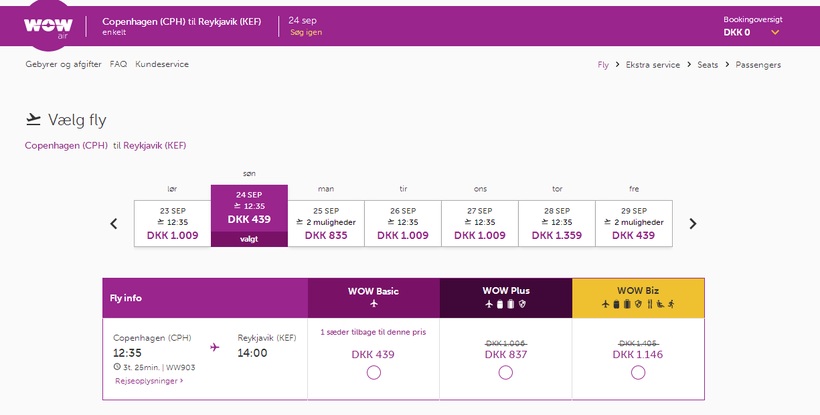
Task: Expand Rejseoplysninger flight details
Action: (x=149, y=381)
